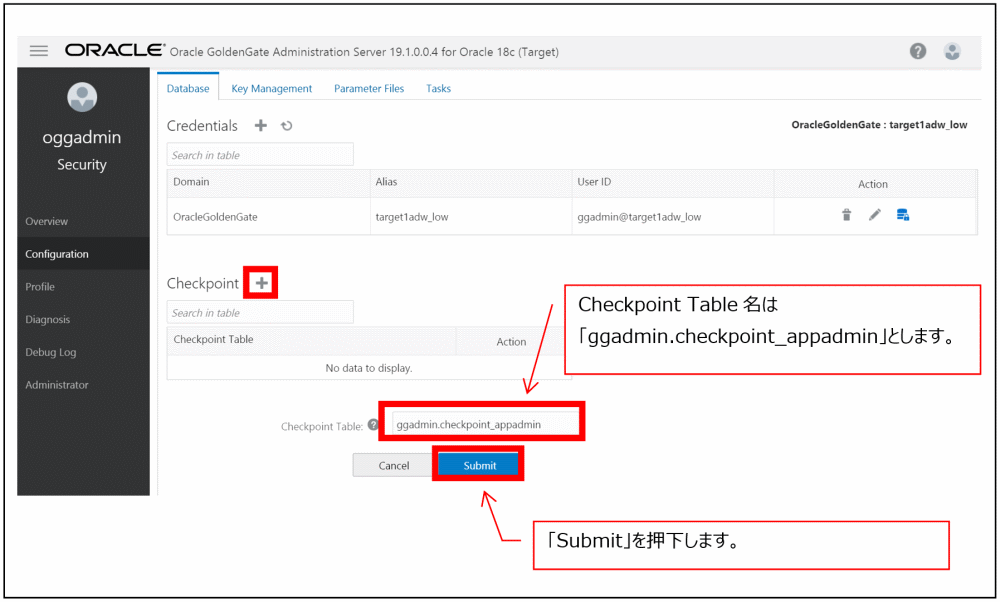Open Administrator in sidebar
This screenshot has height=602, width=1000.
pos(84,385)
